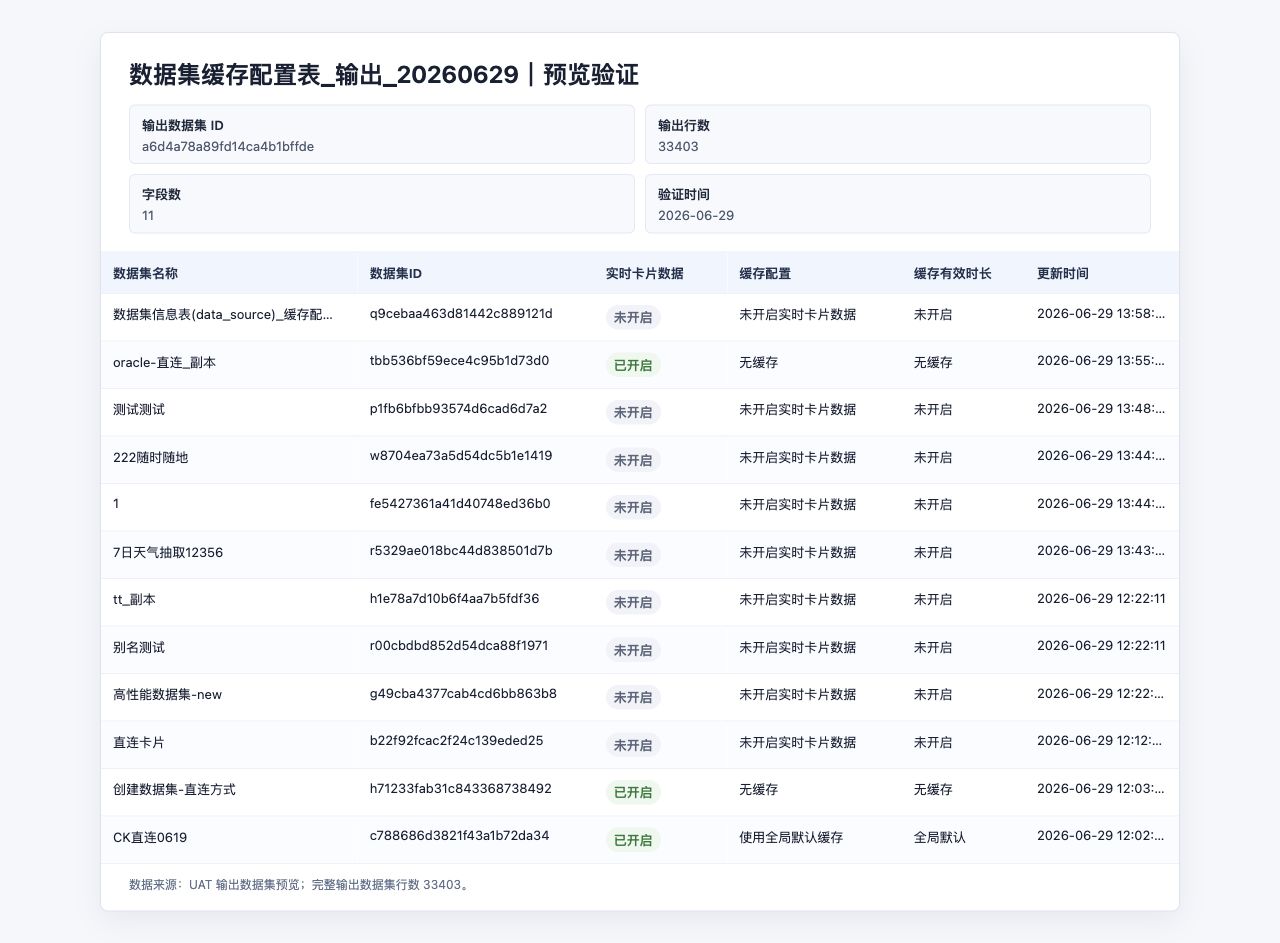Click the 数据集信息表(data_source) dataset name

pos(224,314)
